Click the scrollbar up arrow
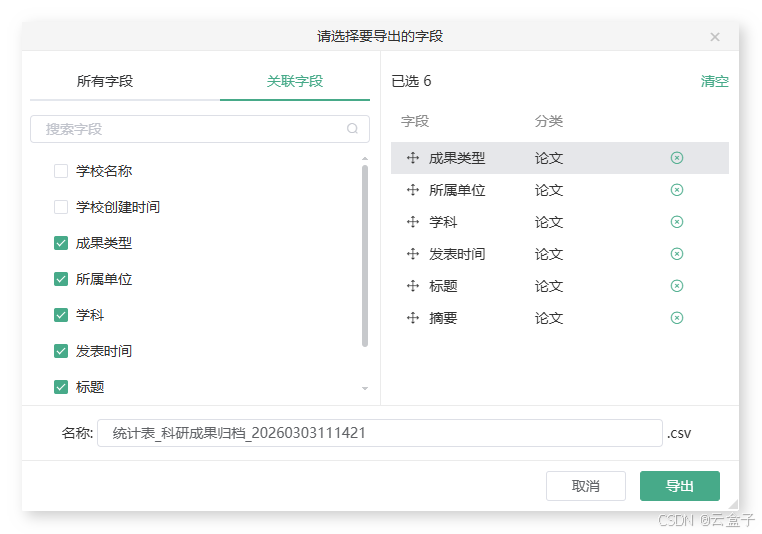This screenshot has height=534, width=762. point(365,159)
